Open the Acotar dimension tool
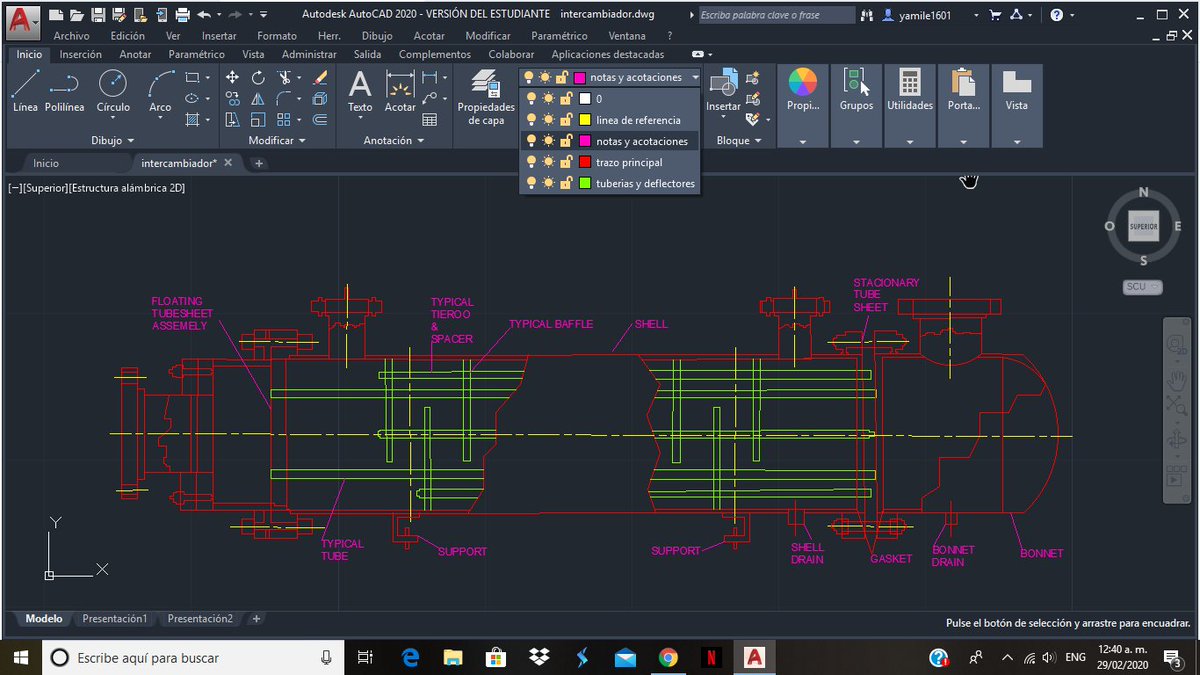The width and height of the screenshot is (1200, 675). click(x=400, y=90)
